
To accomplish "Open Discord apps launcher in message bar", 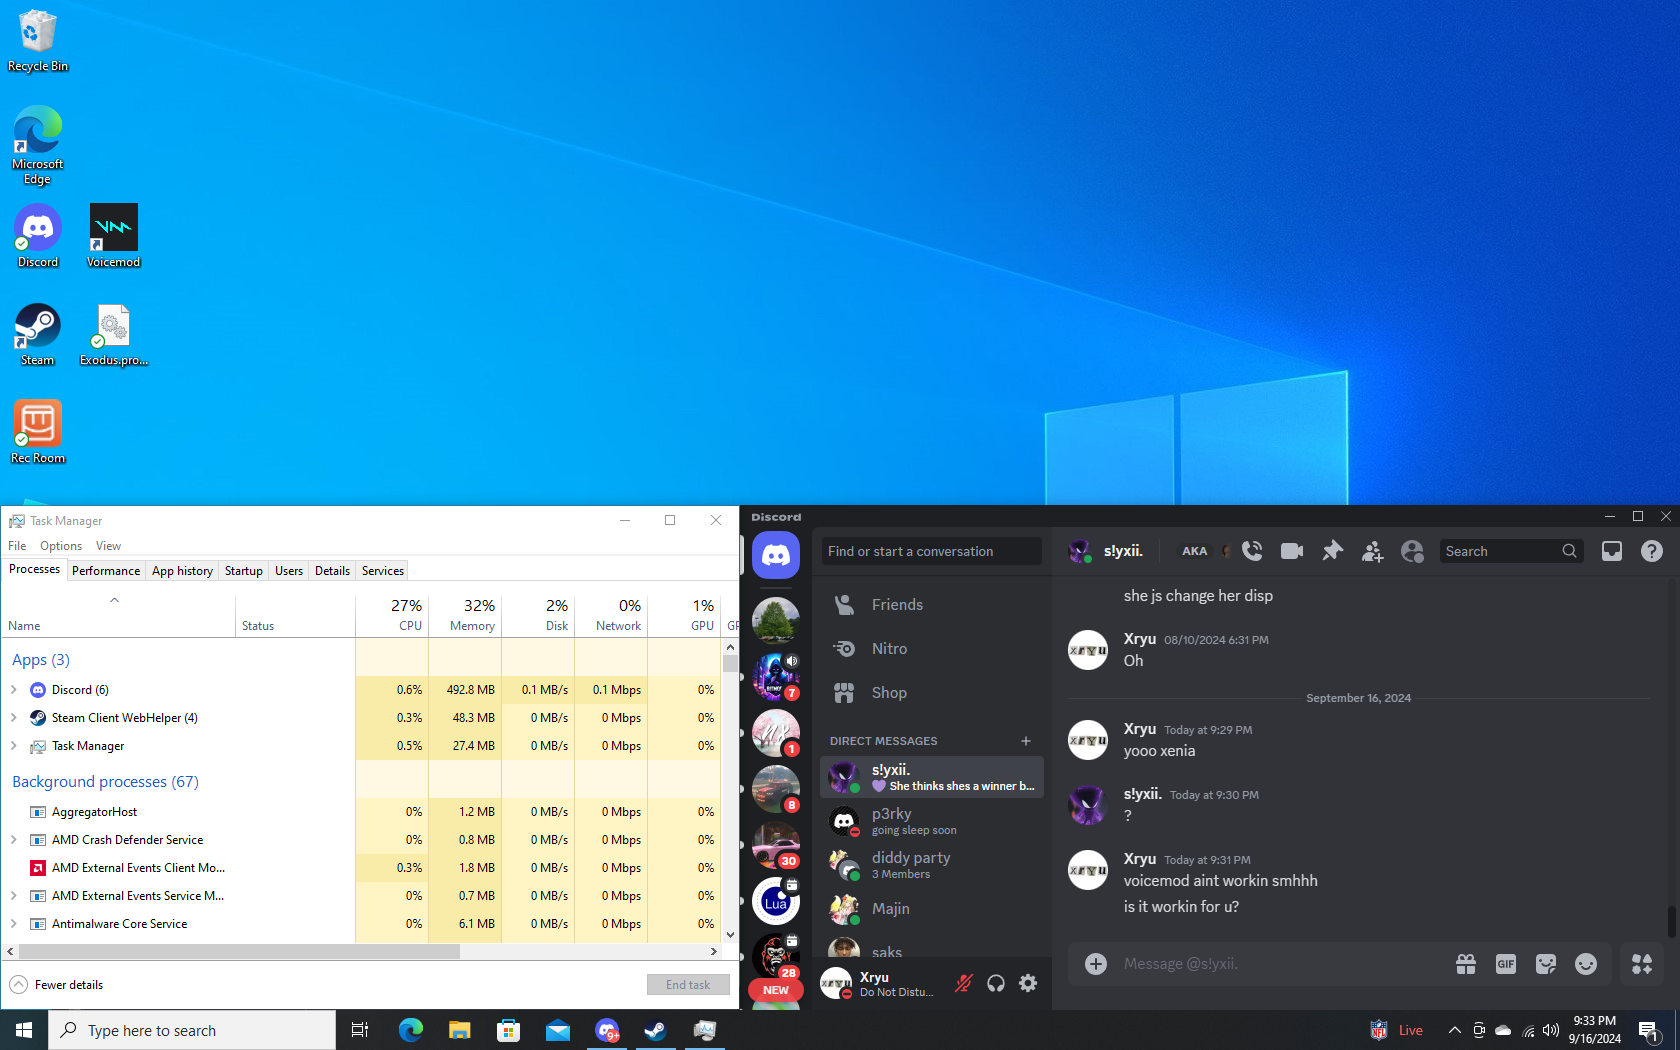I will pos(1642,964).
